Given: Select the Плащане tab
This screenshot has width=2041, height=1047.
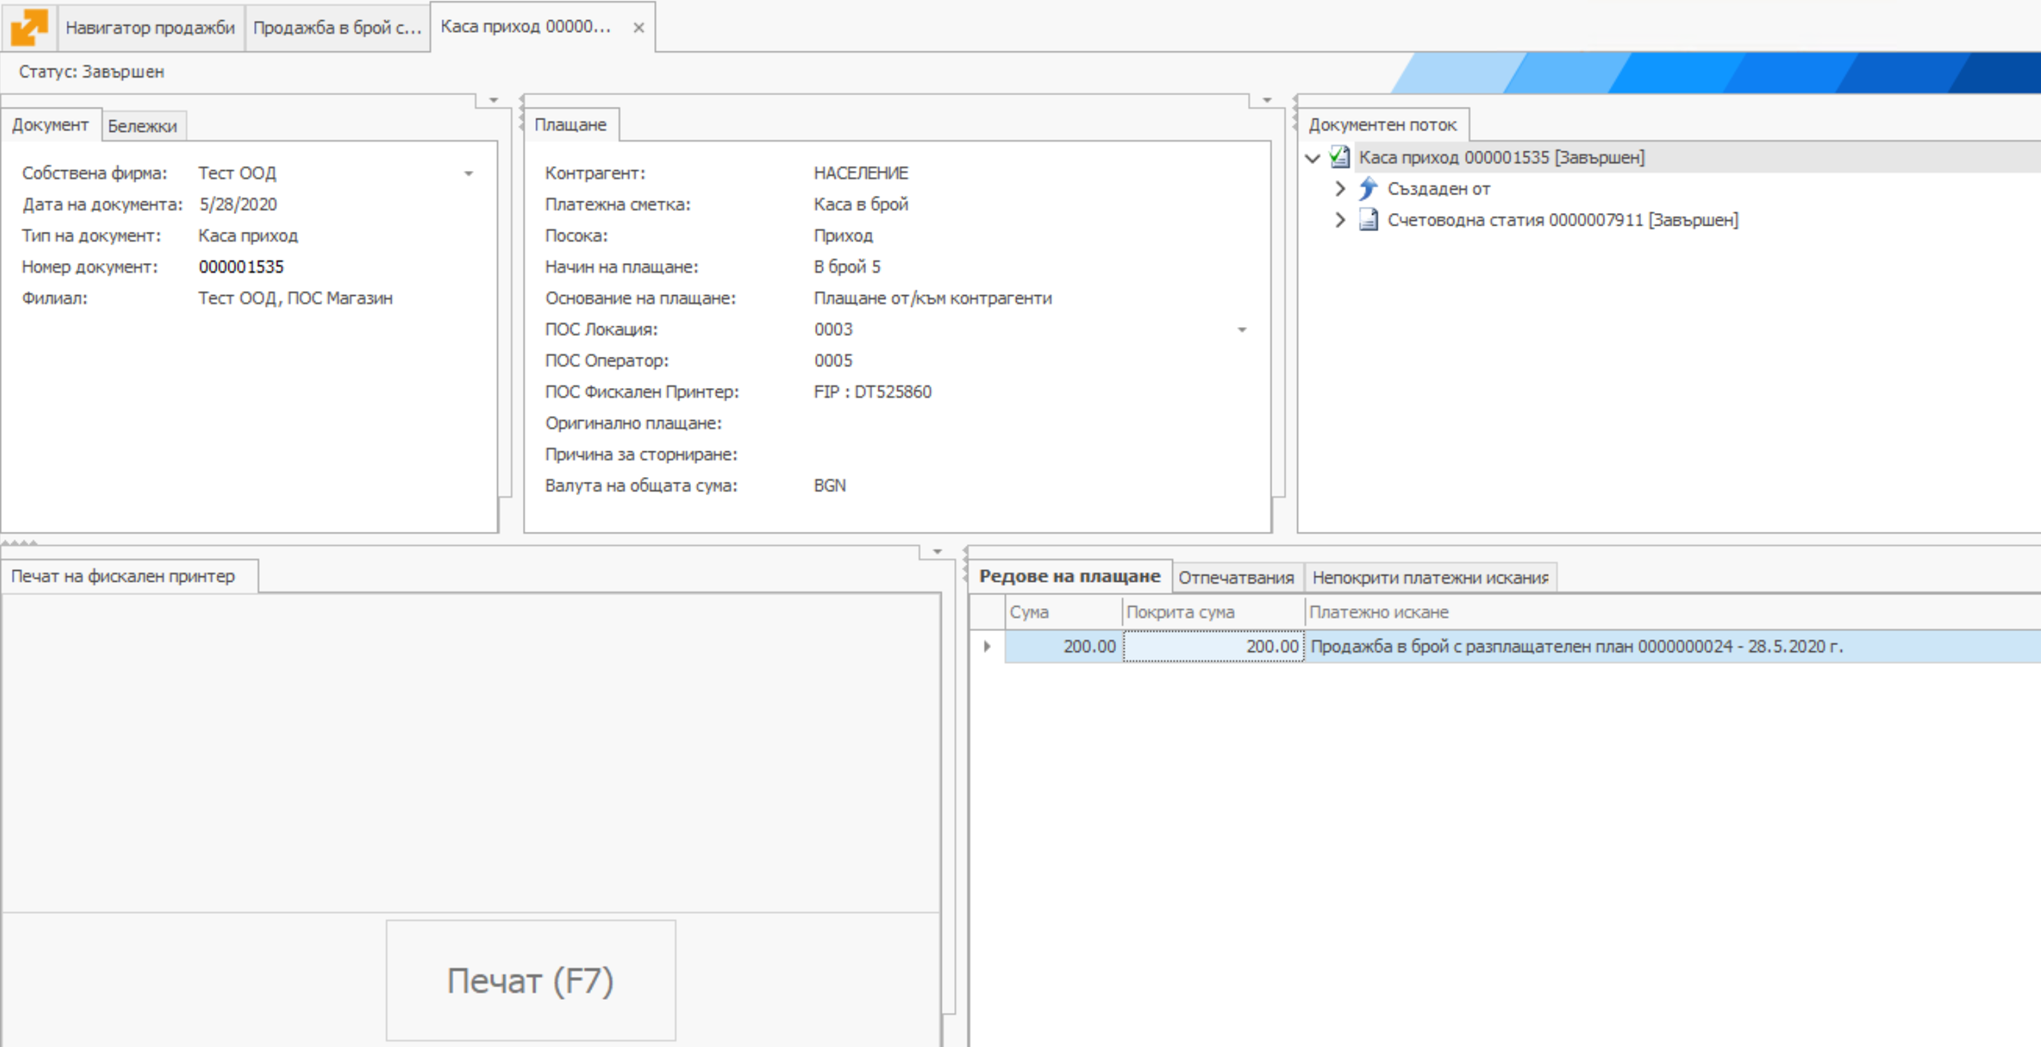Looking at the screenshot, I should tap(571, 125).
